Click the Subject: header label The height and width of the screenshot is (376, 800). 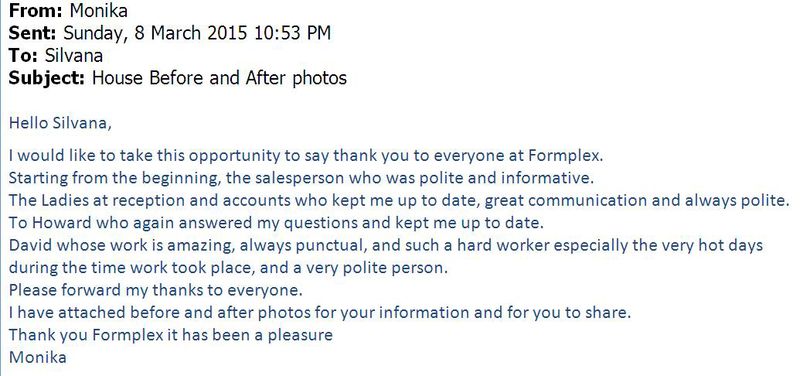point(46,78)
